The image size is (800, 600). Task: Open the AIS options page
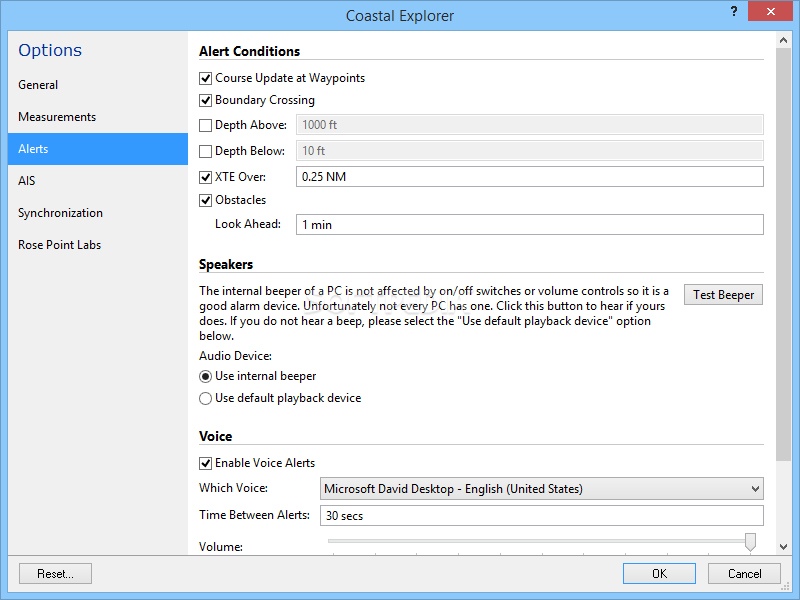98,181
